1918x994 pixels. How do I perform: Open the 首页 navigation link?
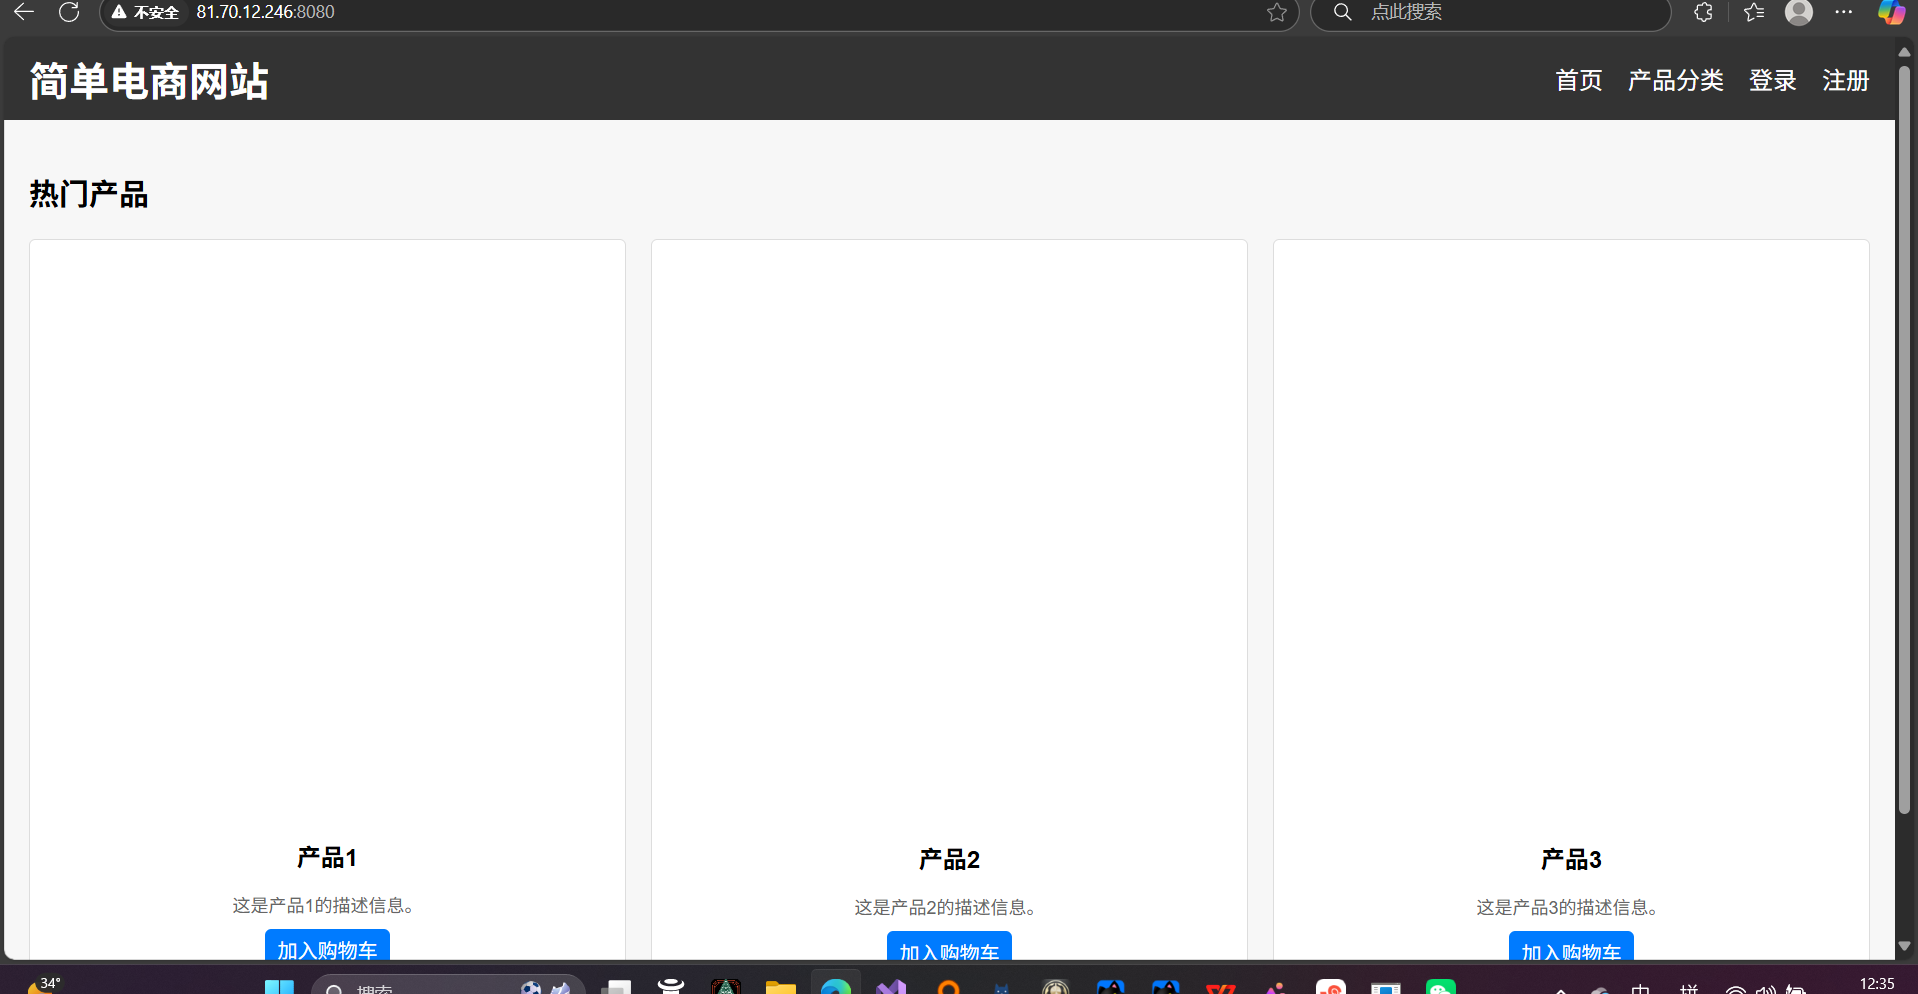point(1579,80)
